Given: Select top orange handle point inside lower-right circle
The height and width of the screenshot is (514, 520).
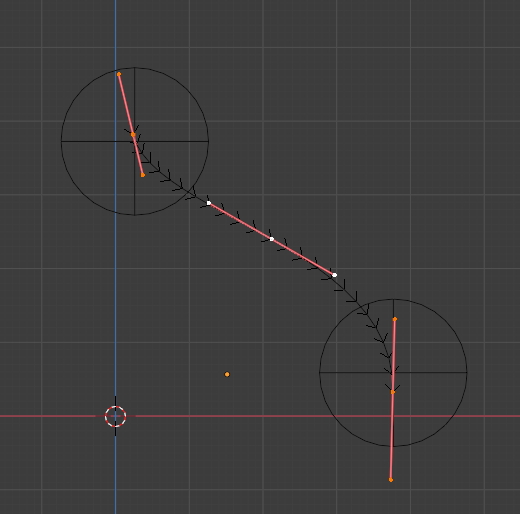Looking at the screenshot, I should pyautogui.click(x=395, y=319).
